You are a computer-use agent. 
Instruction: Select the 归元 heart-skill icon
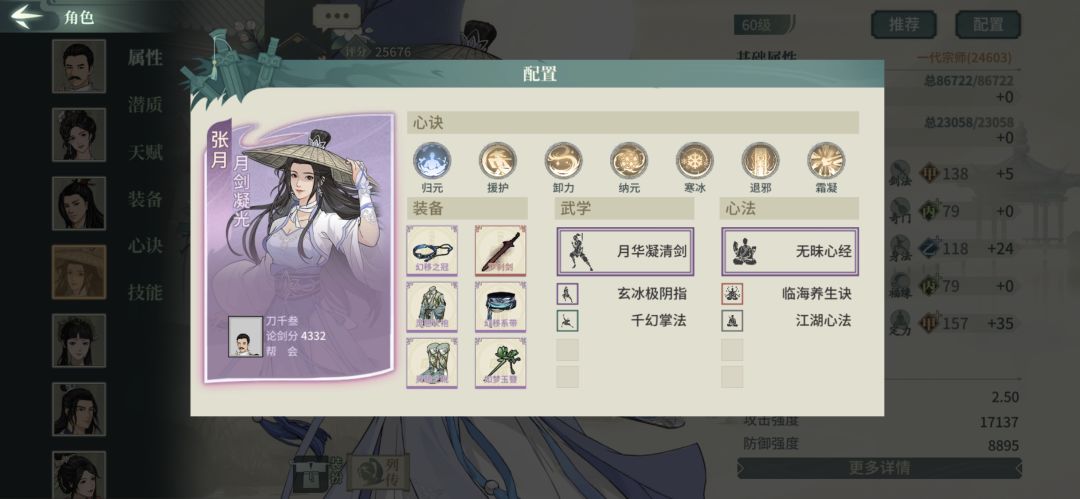tap(432, 161)
